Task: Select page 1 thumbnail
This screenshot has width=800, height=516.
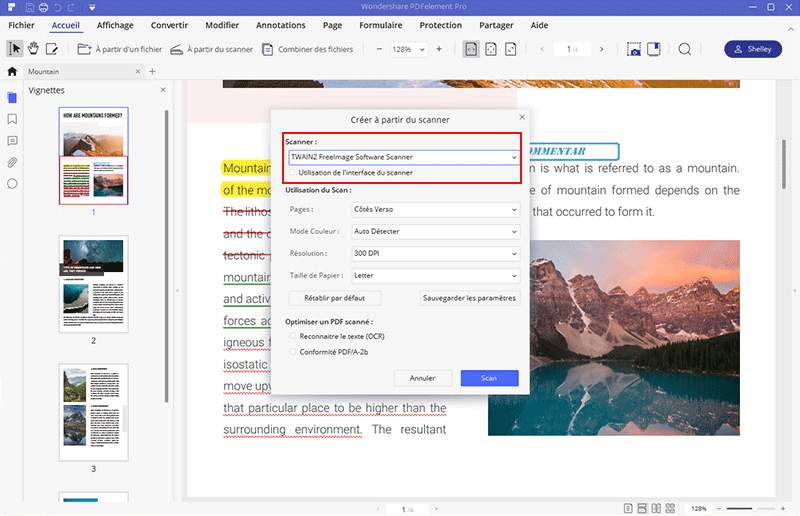Action: 93,156
